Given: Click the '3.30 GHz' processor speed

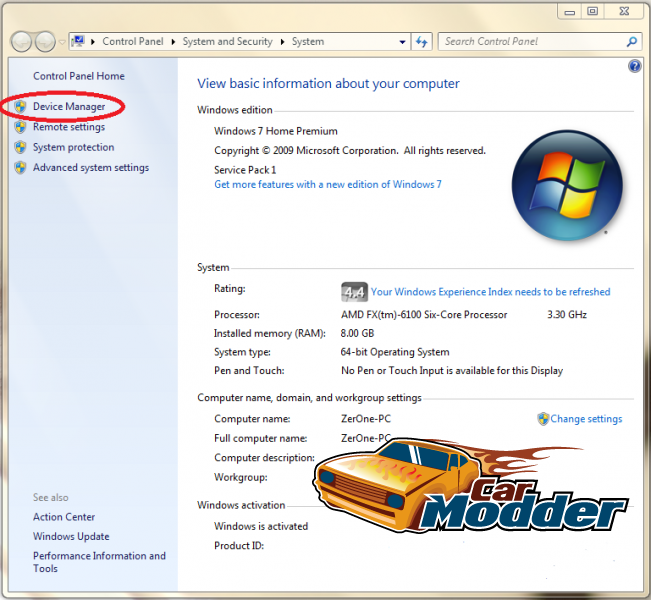Looking at the screenshot, I should (567, 315).
